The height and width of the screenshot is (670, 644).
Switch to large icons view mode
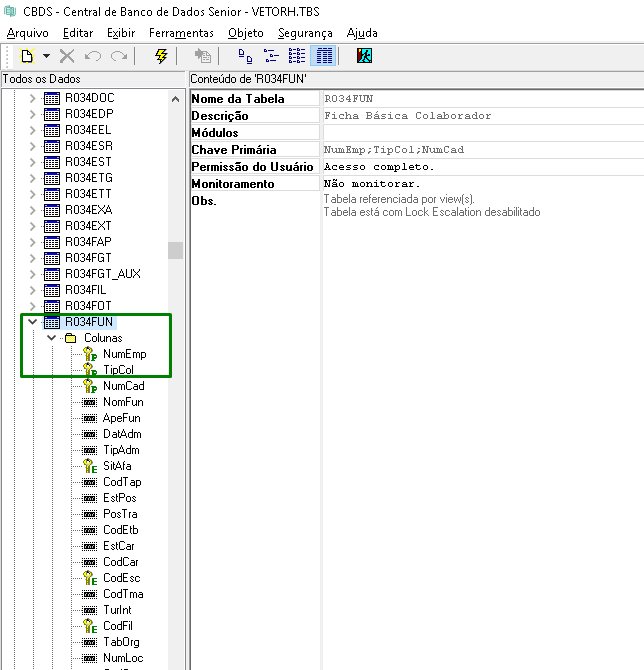tap(246, 56)
